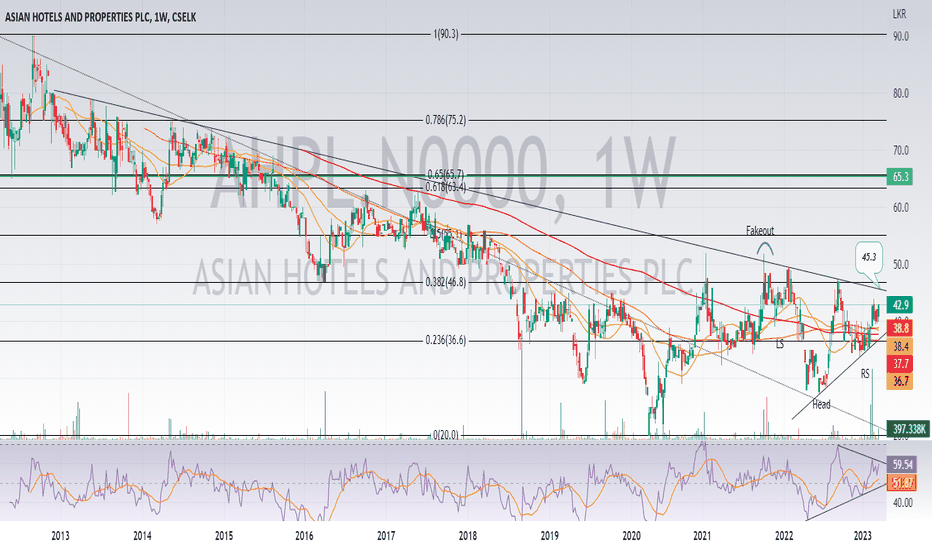
Task: Click the red 38.8 moving average tag
Action: point(900,328)
